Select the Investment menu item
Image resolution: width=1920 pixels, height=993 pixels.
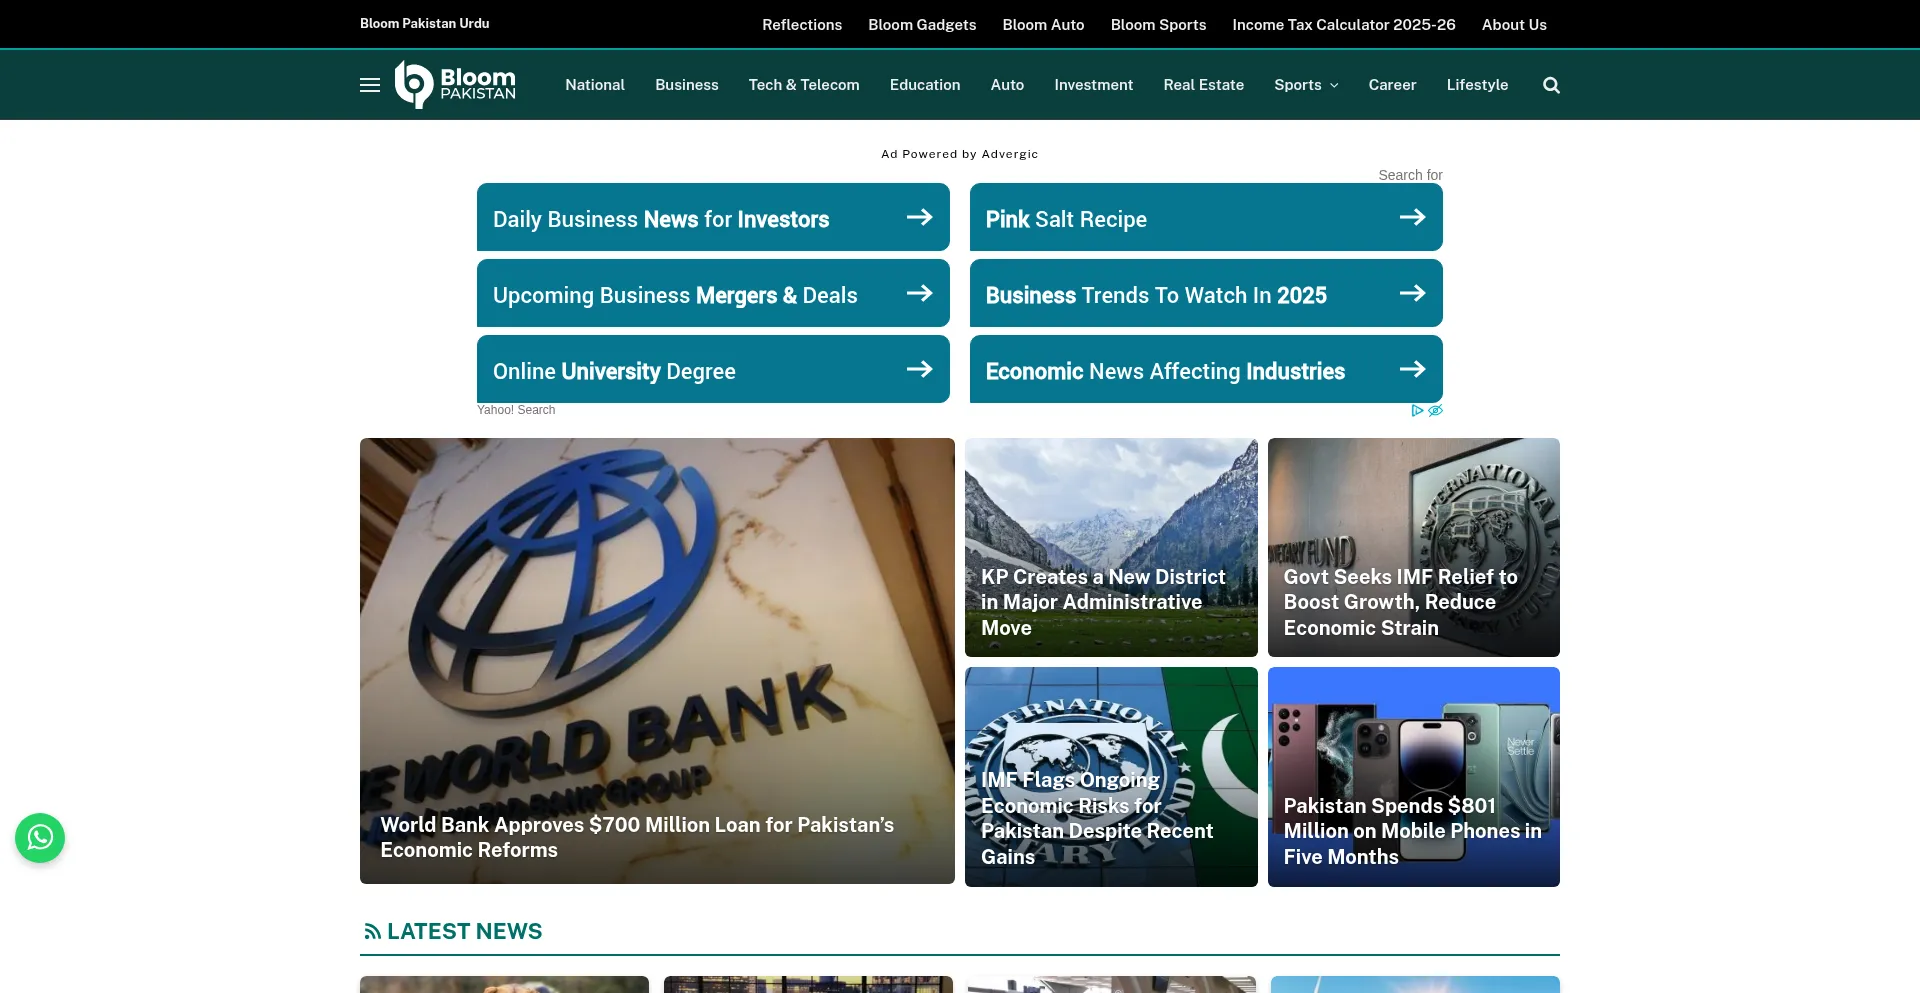(1093, 85)
